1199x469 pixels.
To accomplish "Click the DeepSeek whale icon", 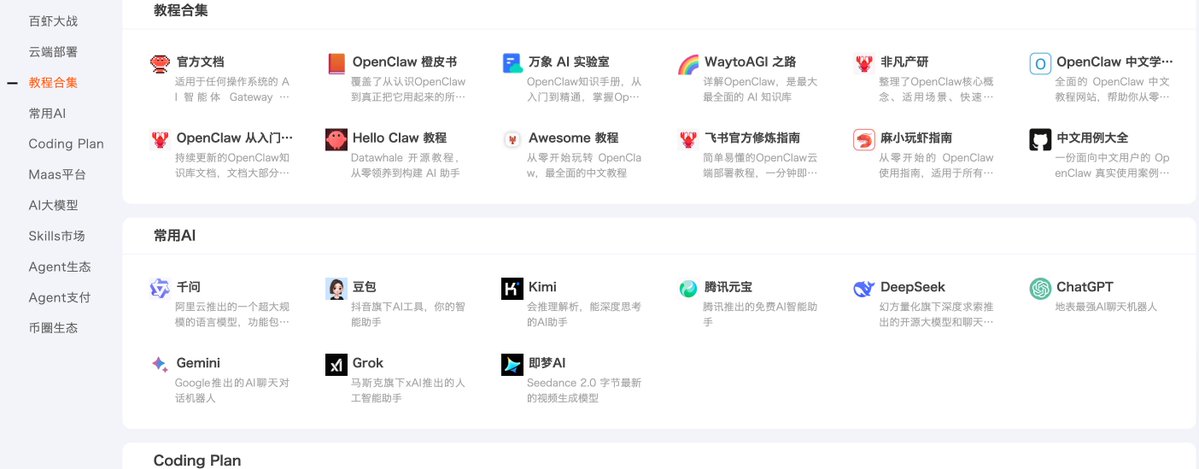I will click(x=864, y=288).
